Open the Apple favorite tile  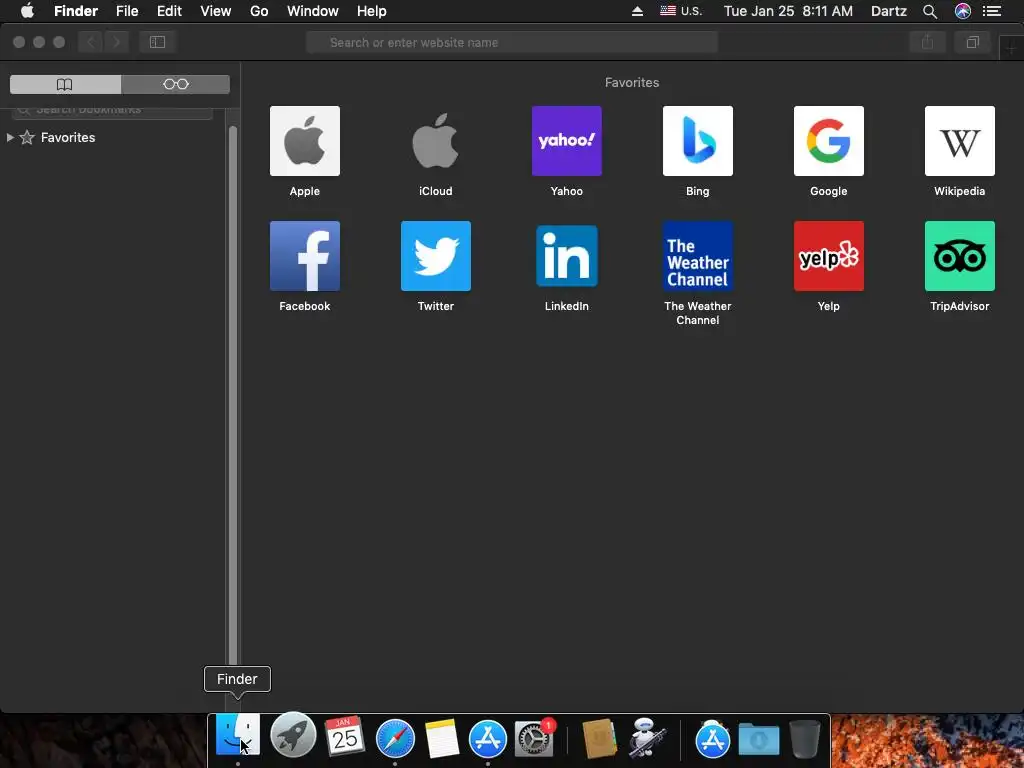click(x=304, y=141)
